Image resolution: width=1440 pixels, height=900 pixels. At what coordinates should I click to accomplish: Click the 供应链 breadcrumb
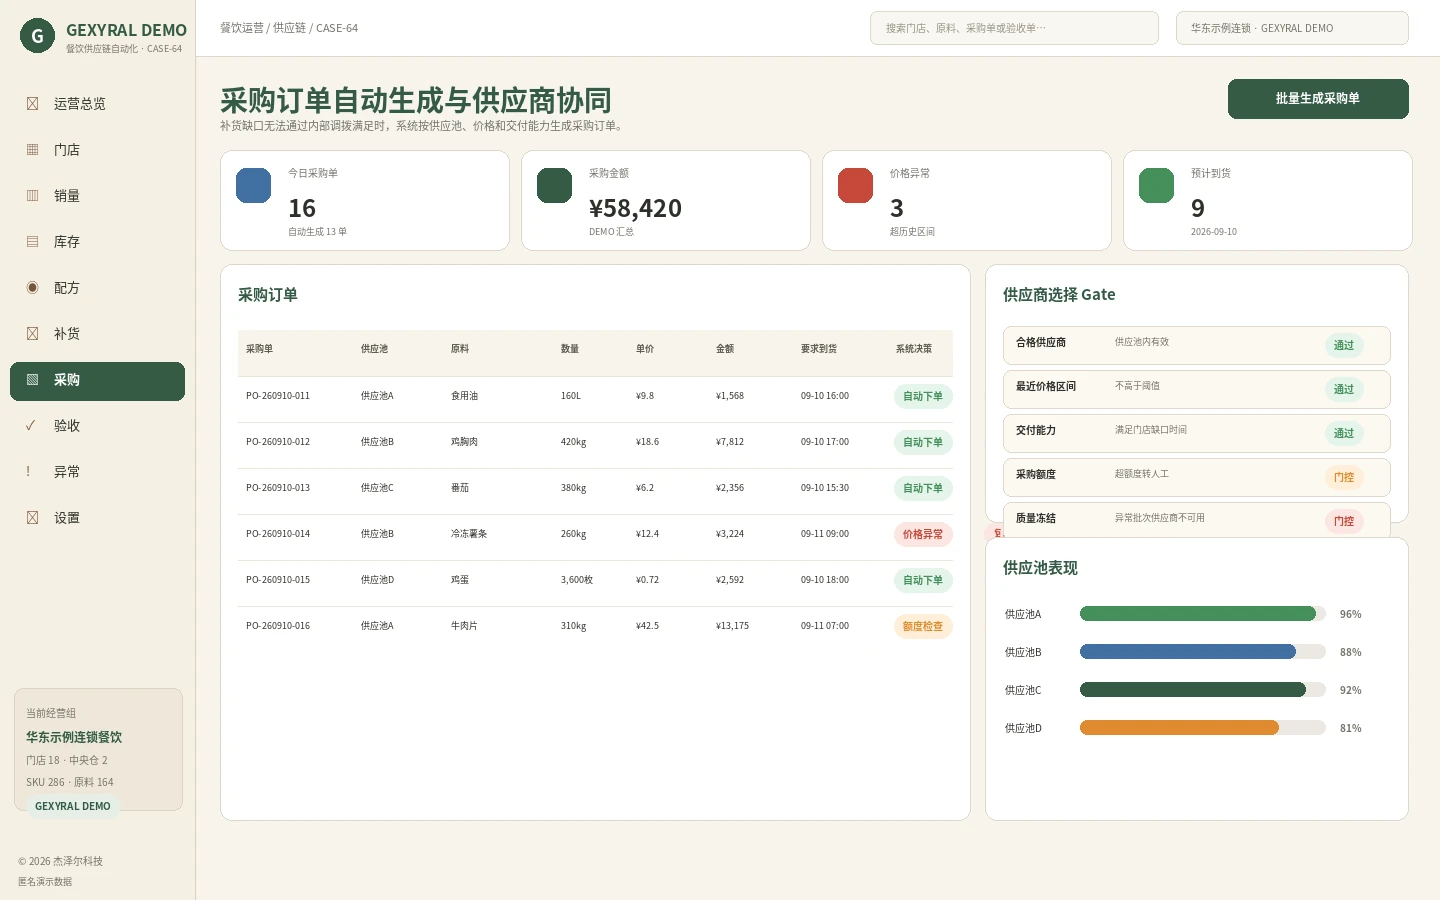coord(289,28)
